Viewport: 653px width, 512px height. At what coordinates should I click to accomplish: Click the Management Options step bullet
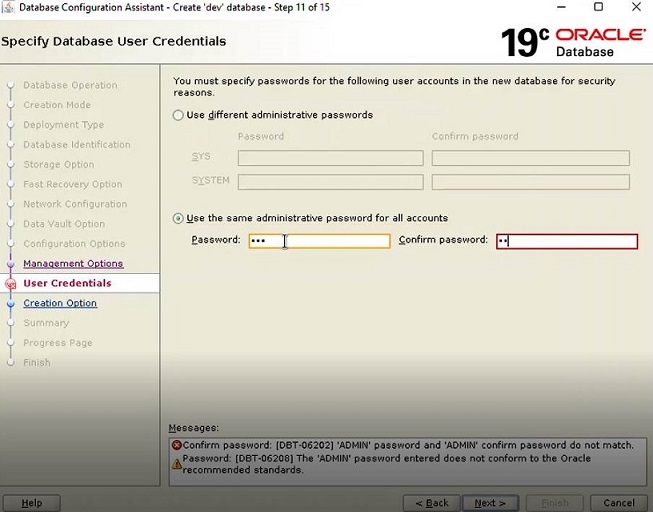click(10, 264)
